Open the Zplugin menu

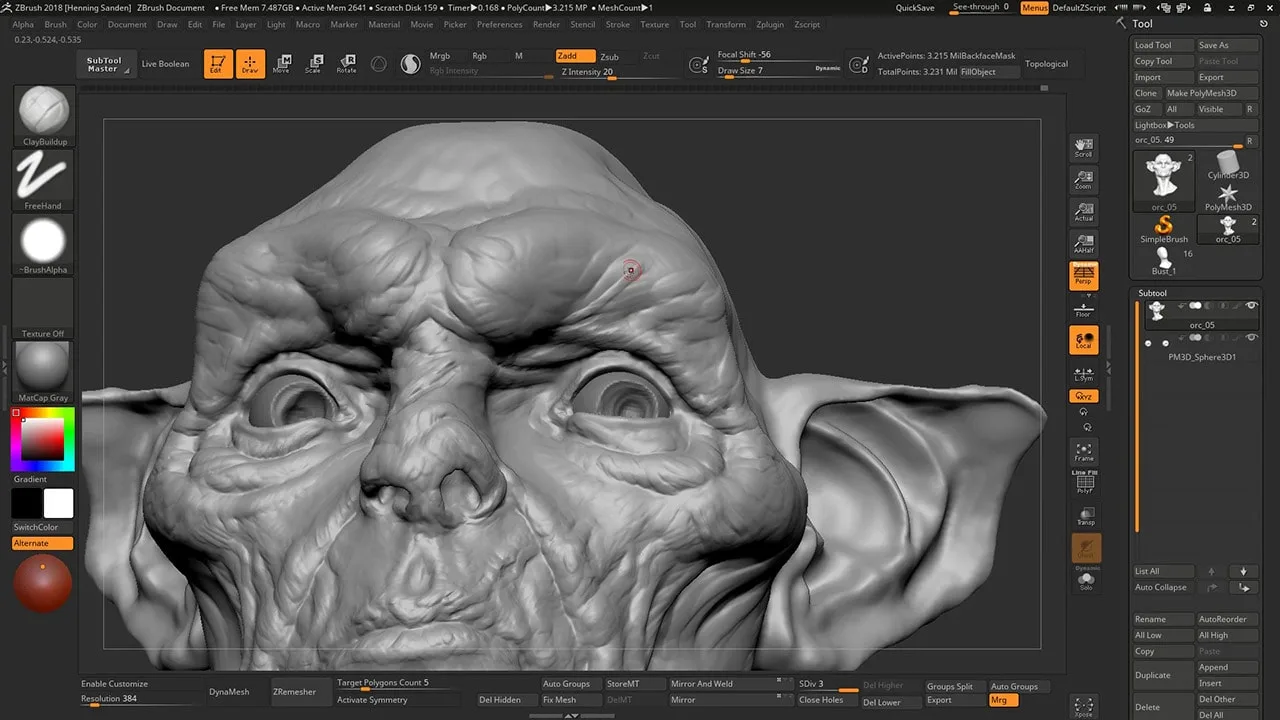click(770, 24)
